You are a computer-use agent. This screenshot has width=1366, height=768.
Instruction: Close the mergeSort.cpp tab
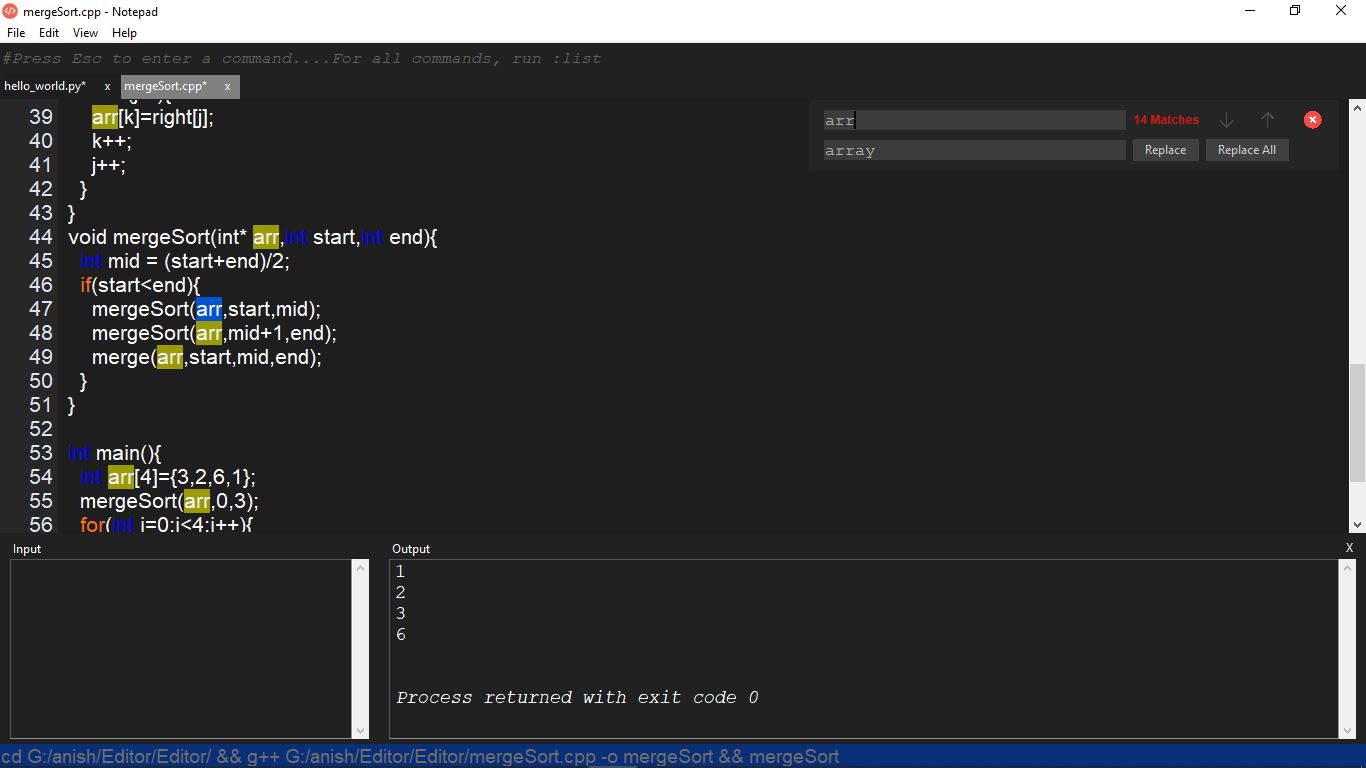(227, 87)
